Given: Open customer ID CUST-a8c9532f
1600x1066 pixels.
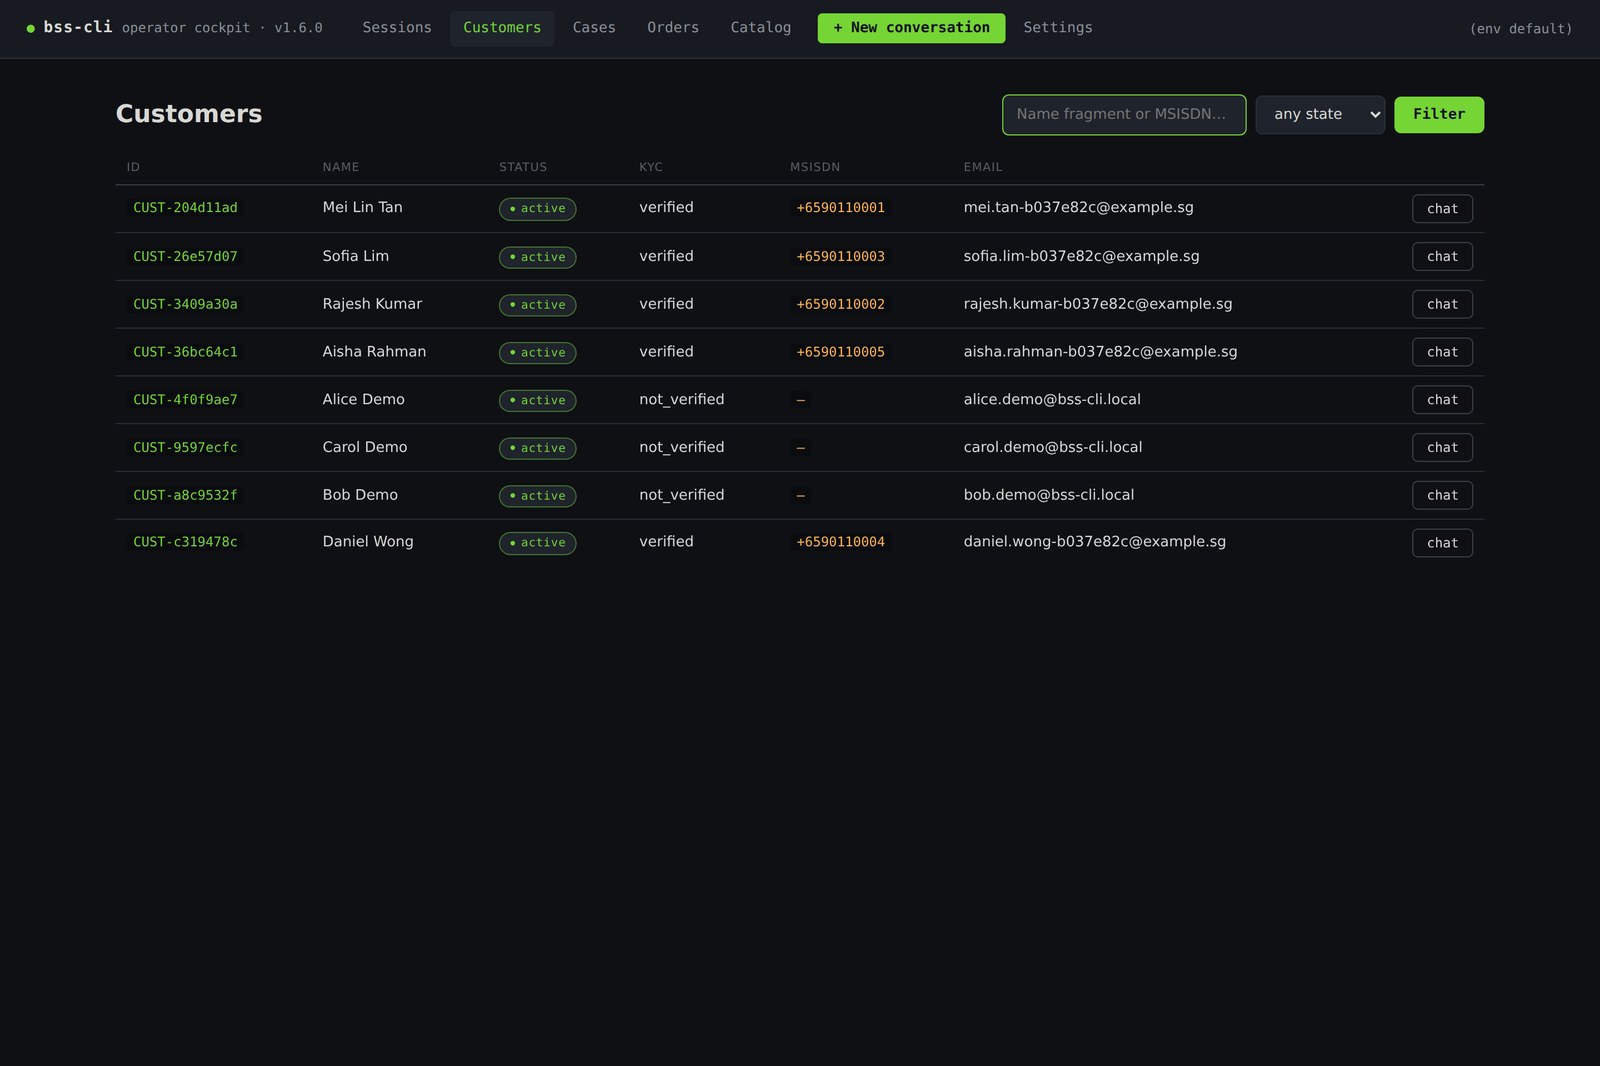Looking at the screenshot, I should tap(185, 495).
